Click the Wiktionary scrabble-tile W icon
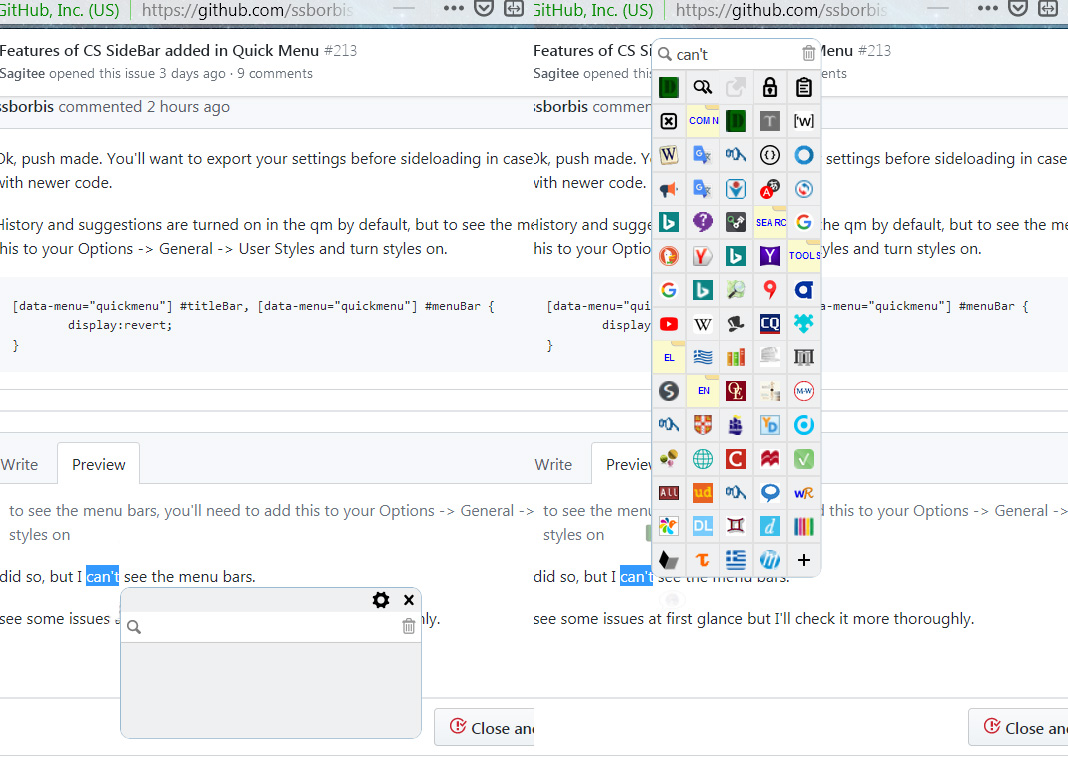Screen dimensions: 1068x783 pyautogui.click(x=669, y=155)
